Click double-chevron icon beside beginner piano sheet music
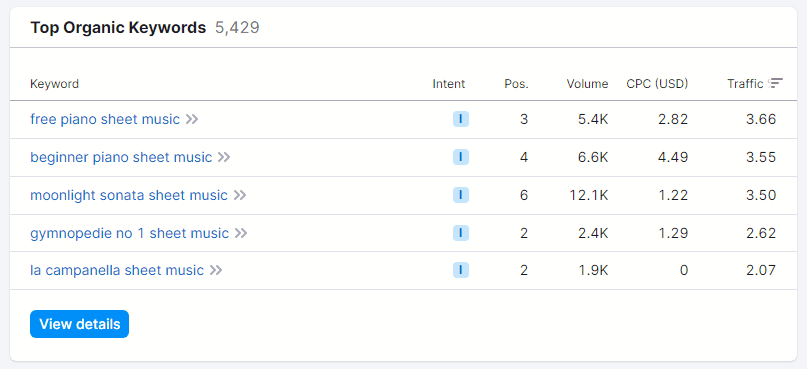This screenshot has width=807, height=369. point(224,157)
